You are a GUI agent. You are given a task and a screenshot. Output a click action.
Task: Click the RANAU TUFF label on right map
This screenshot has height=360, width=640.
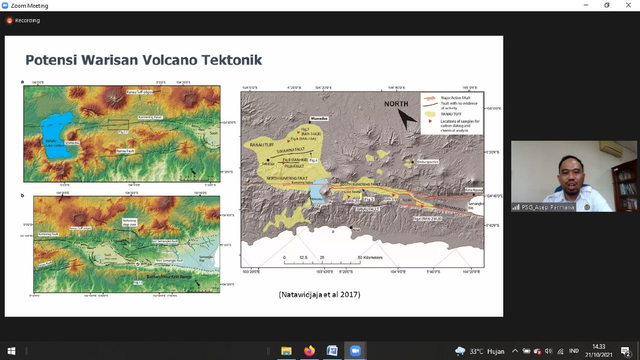coord(262,144)
